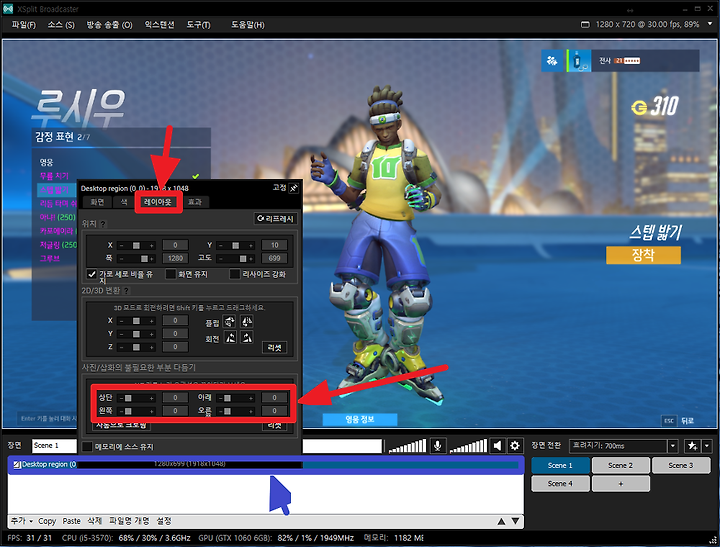The width and height of the screenshot is (720, 547).
Task: Add a new scene with the + button
Action: (620, 484)
